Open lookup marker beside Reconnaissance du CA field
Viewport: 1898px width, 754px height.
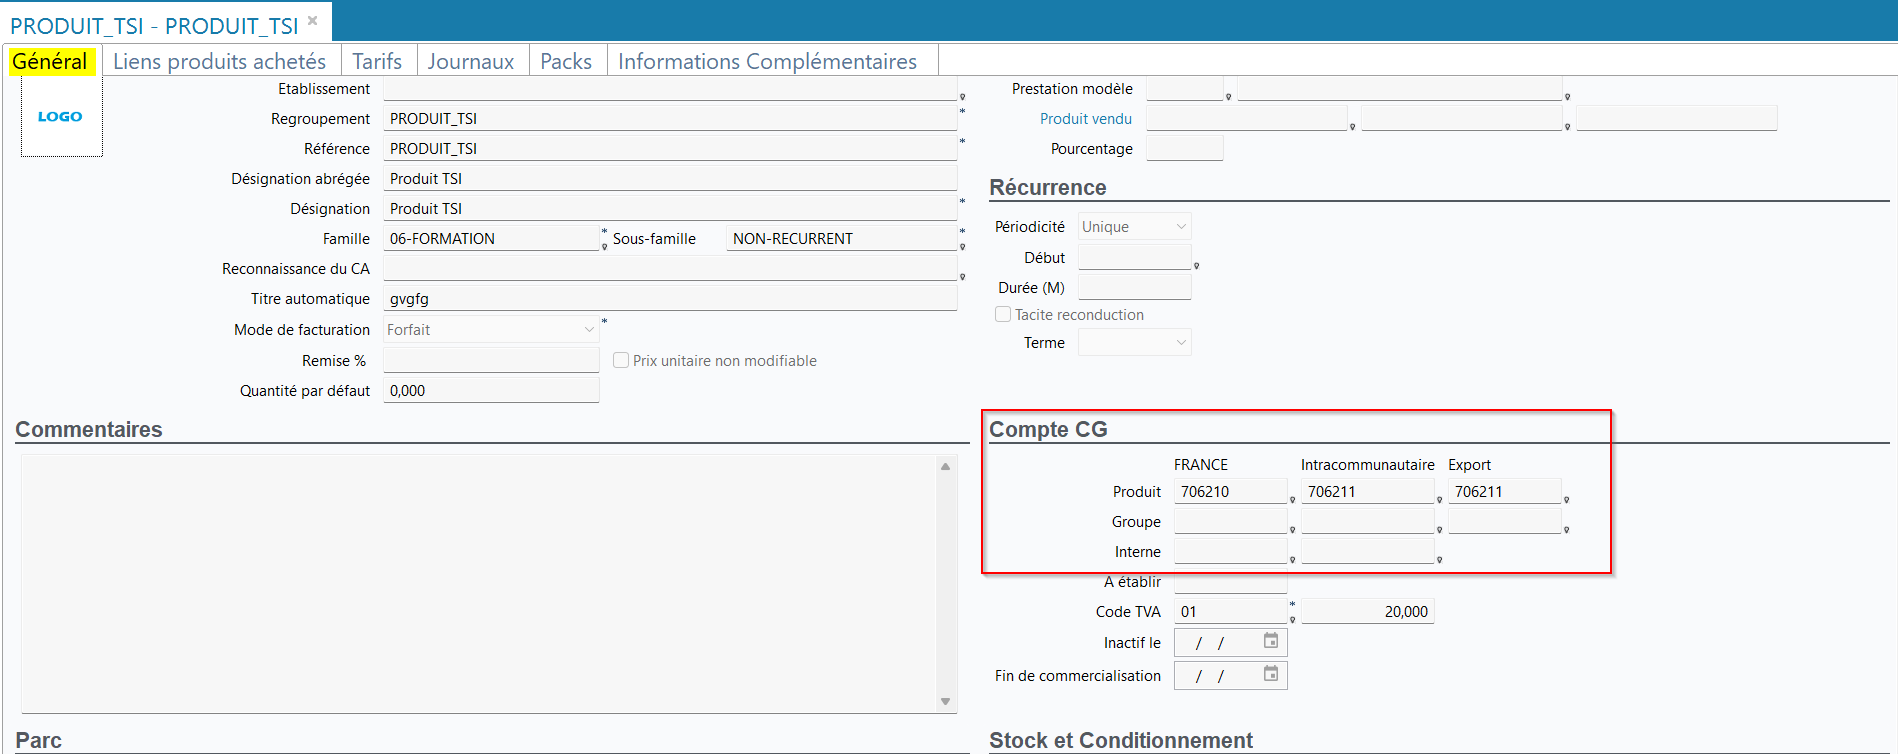pos(962,277)
